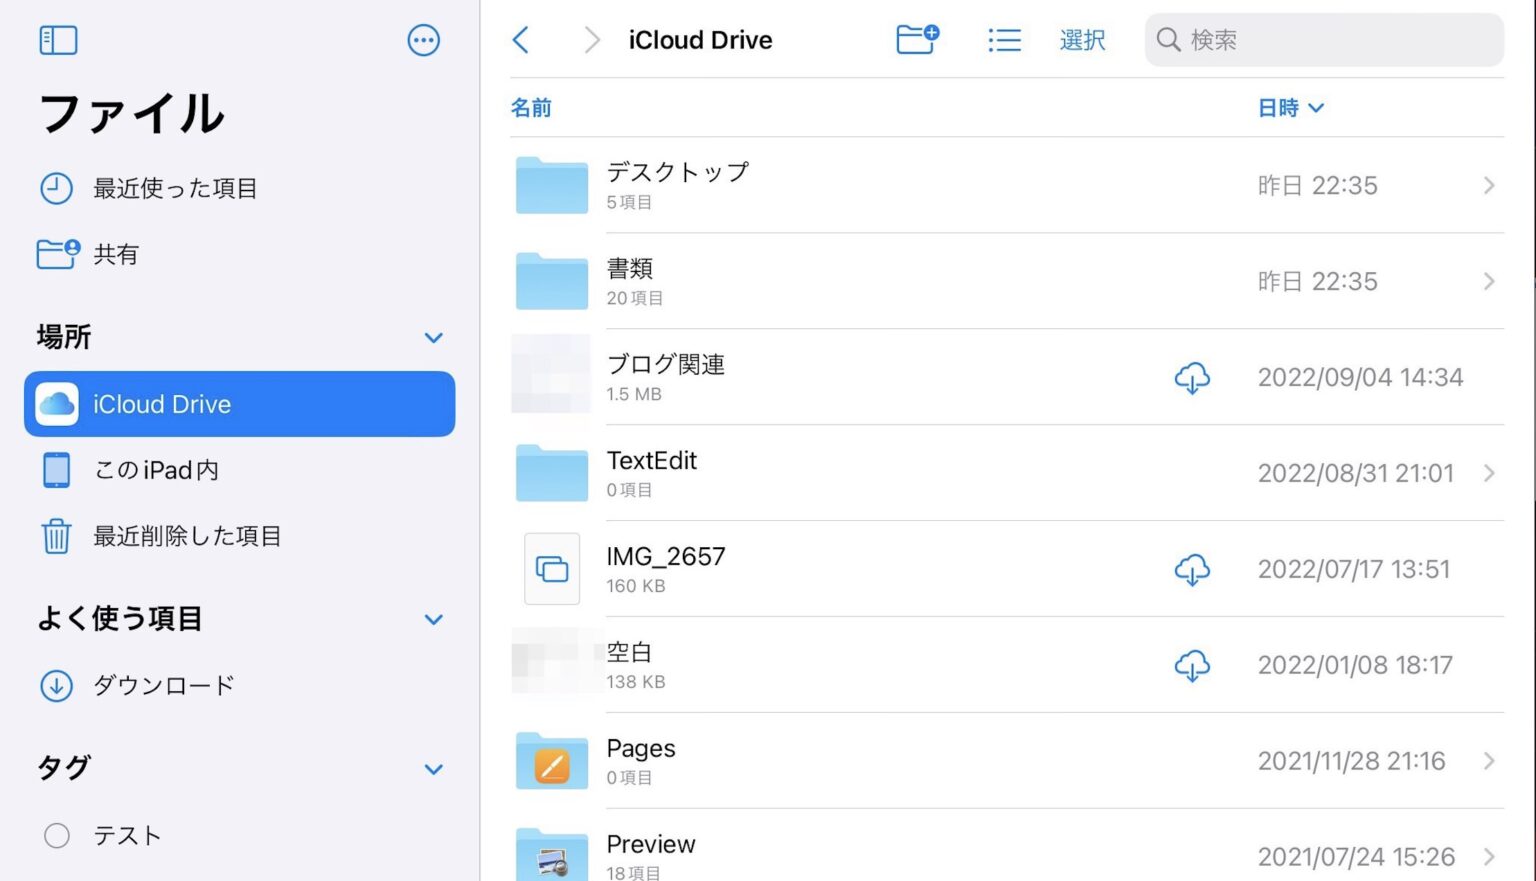Click the iPad device icon
The width and height of the screenshot is (1536, 881).
[57, 470]
